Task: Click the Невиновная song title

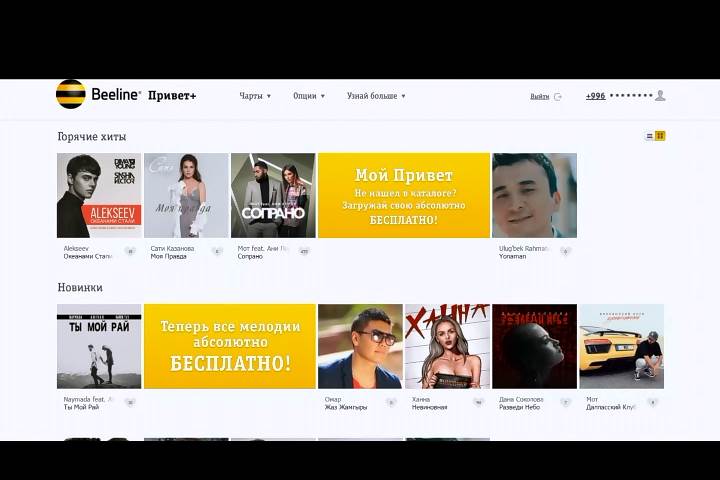Action: (x=429, y=407)
